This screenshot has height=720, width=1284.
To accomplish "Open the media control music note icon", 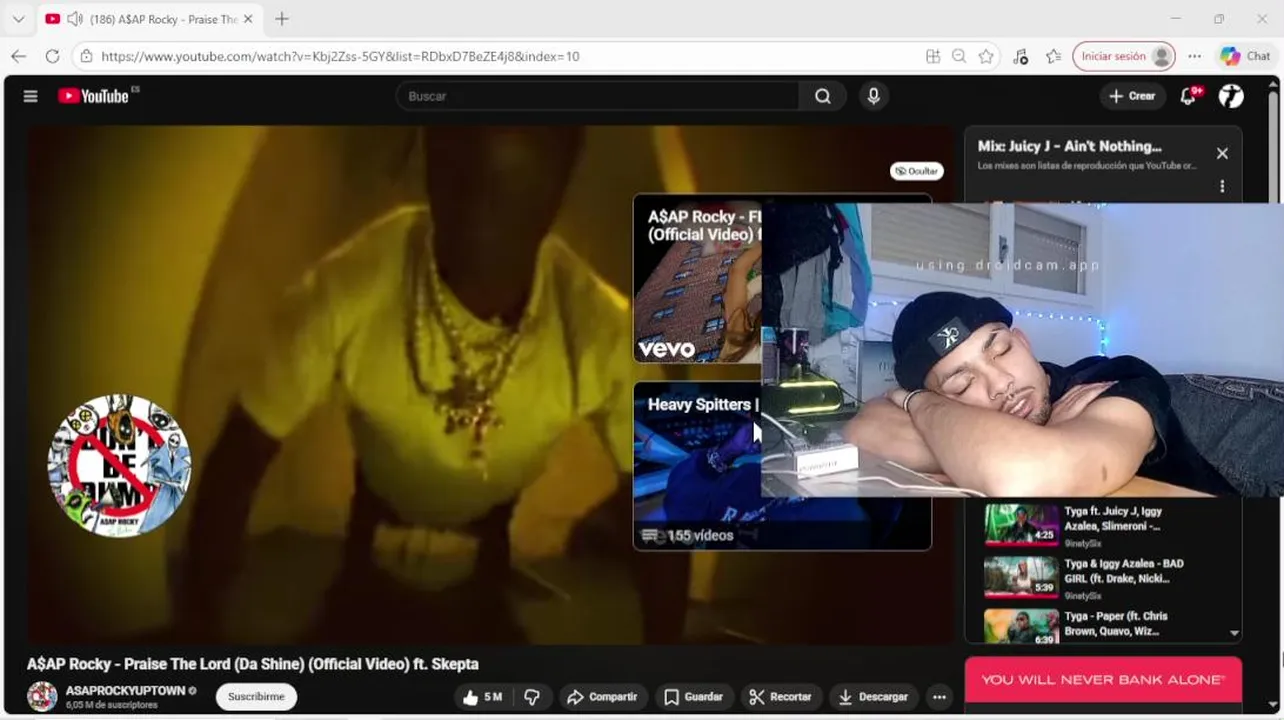I will tap(1020, 56).
